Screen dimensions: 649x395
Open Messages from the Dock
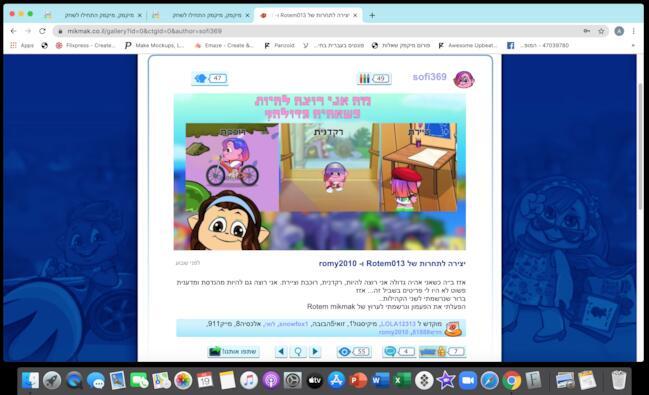click(x=96, y=380)
